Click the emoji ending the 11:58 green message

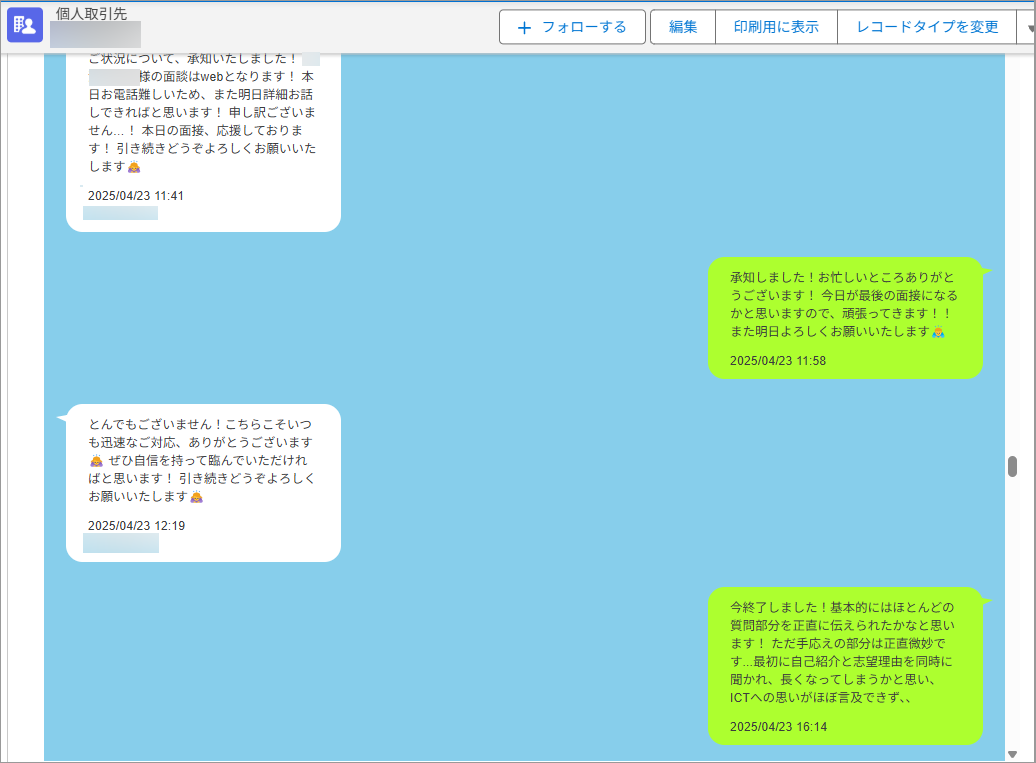click(x=938, y=332)
